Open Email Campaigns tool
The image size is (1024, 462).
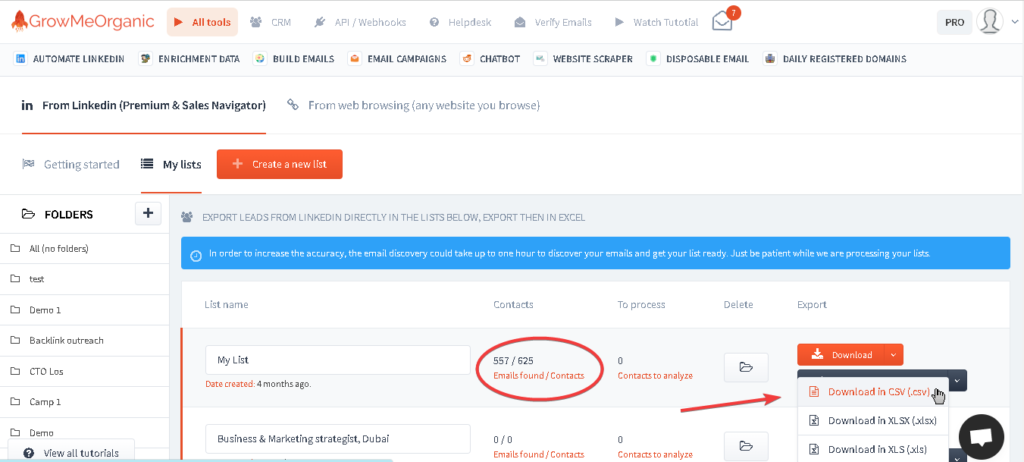coord(397,59)
